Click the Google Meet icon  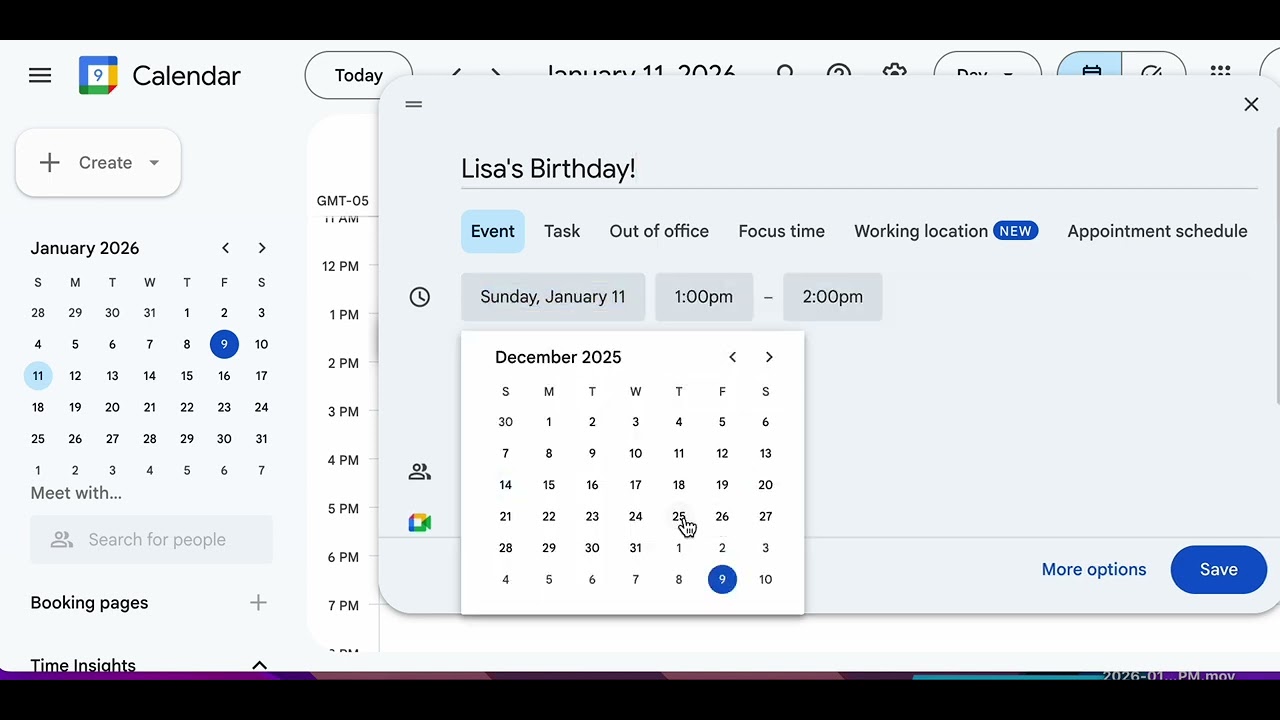(x=420, y=523)
